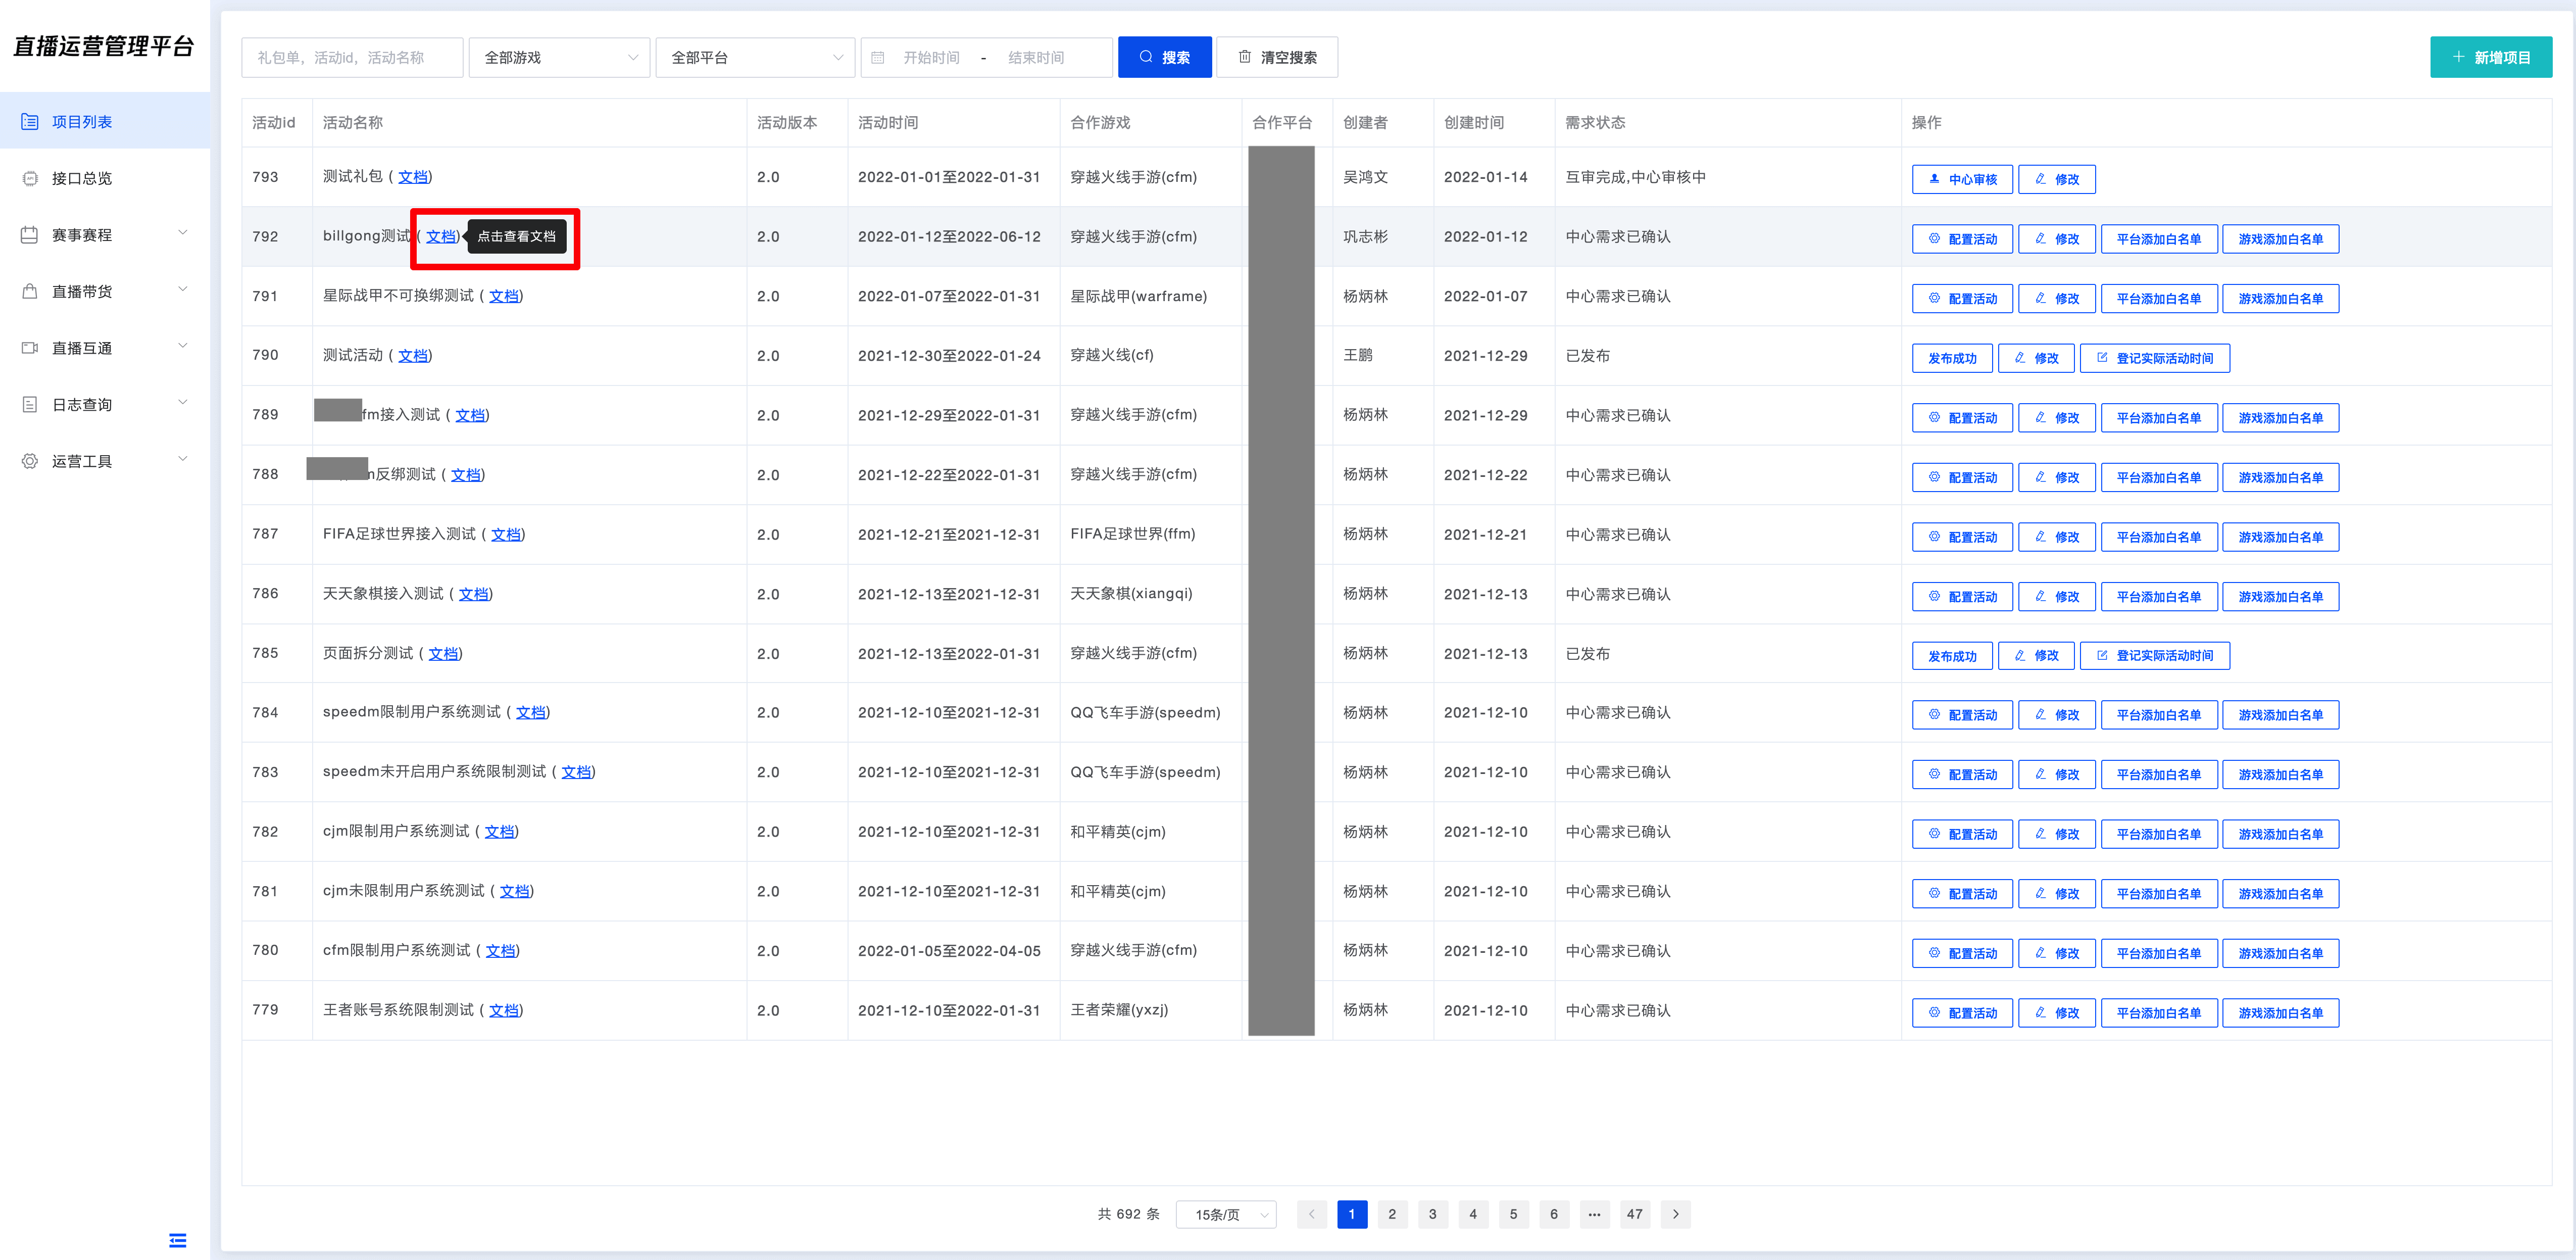Click the blue 搜索 button

point(1164,57)
